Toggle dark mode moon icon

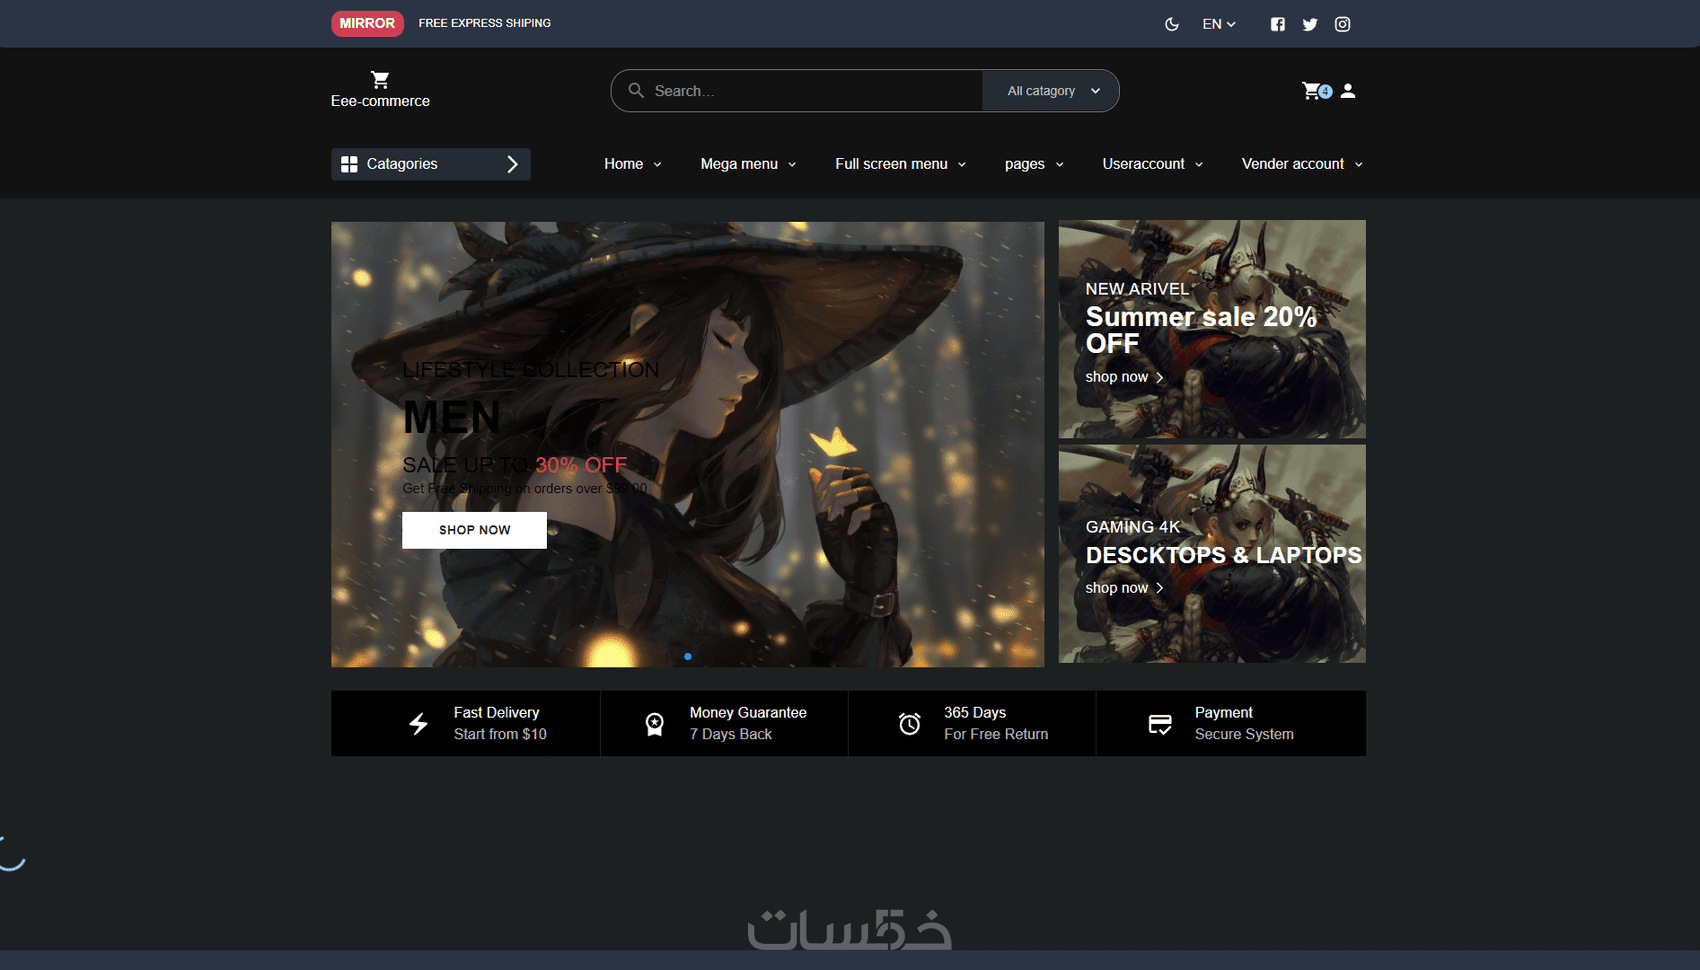click(x=1172, y=24)
